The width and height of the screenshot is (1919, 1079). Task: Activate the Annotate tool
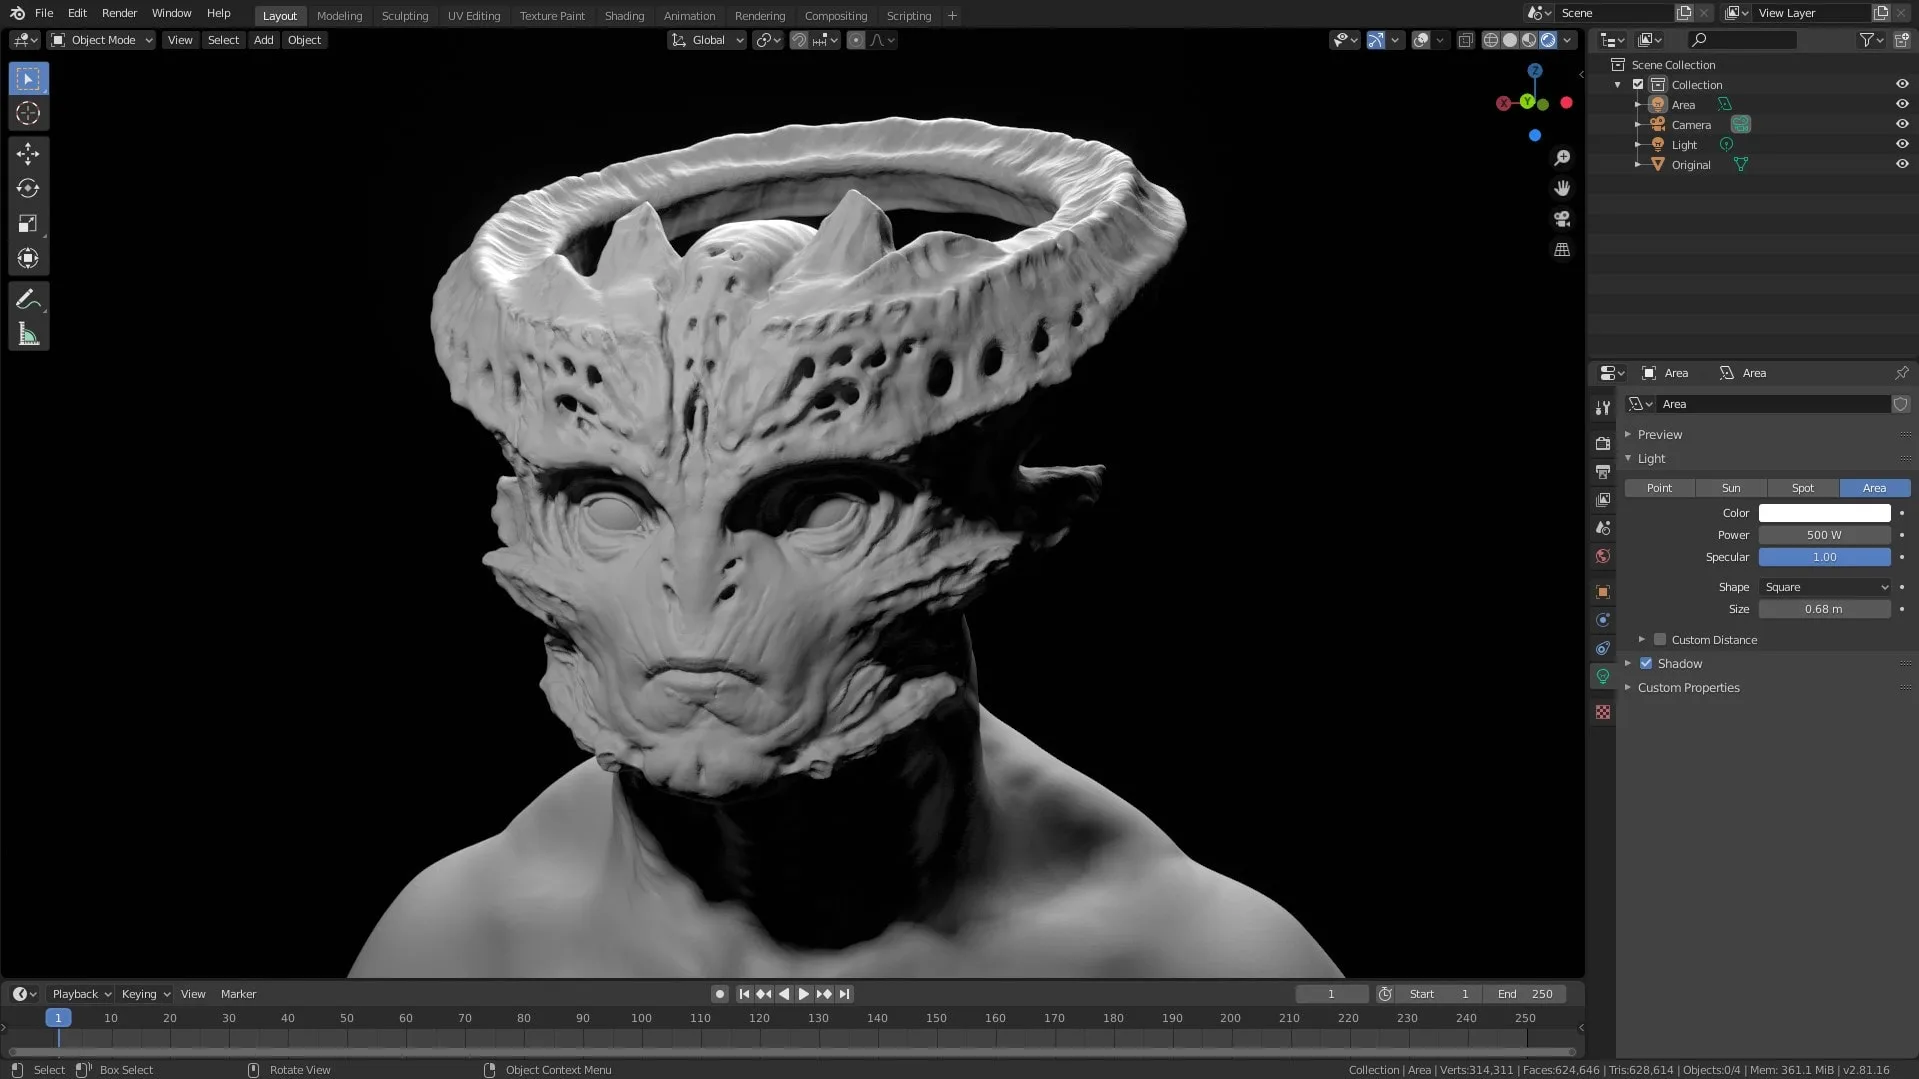point(28,297)
